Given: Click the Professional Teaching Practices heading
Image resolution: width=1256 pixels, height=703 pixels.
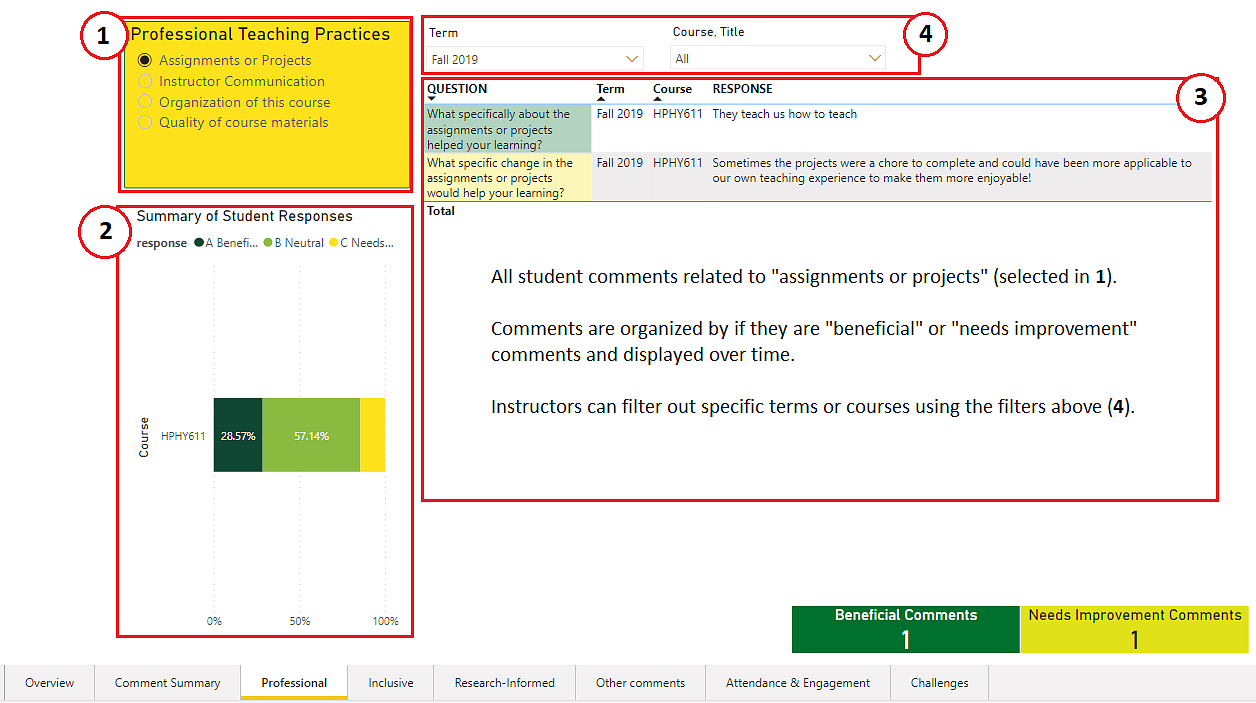Looking at the screenshot, I should click(x=260, y=34).
